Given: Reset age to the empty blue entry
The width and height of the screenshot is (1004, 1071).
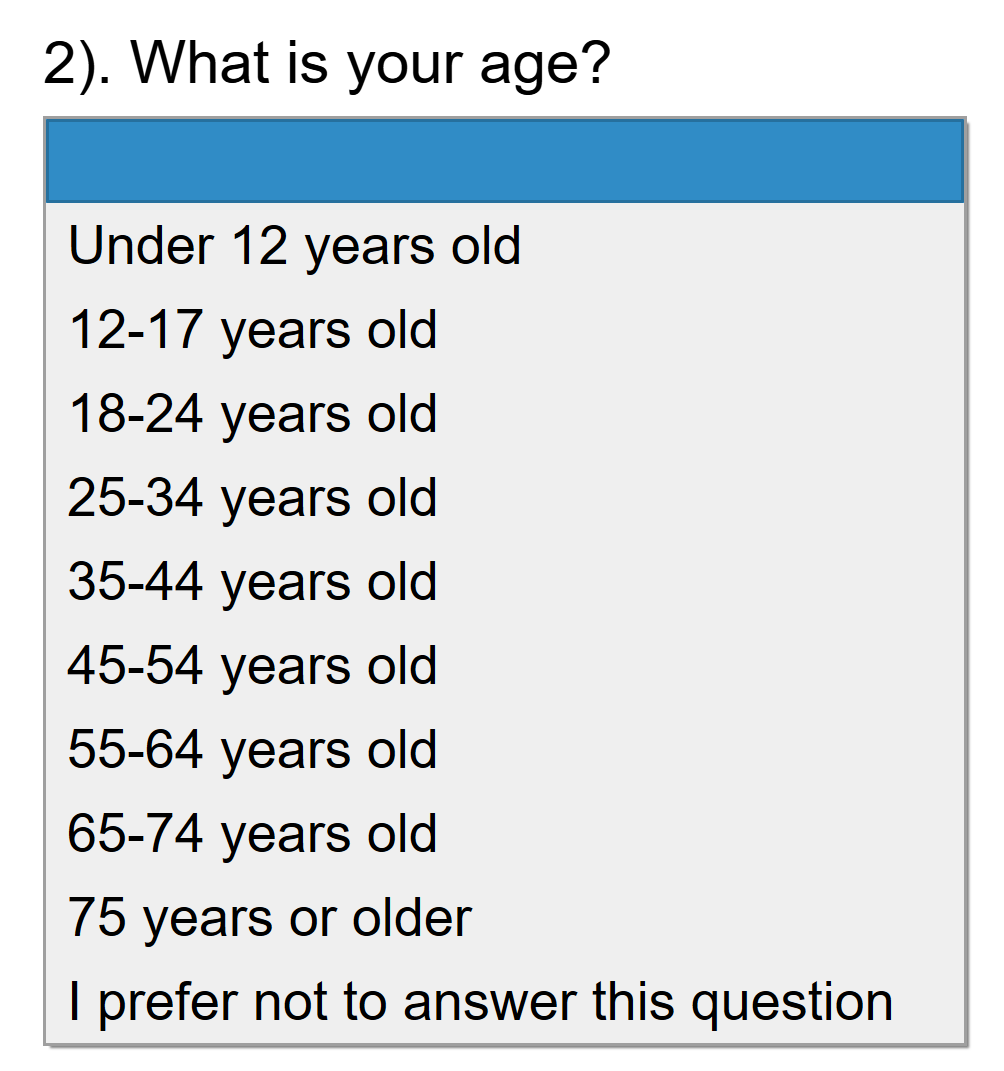Looking at the screenshot, I should pyautogui.click(x=504, y=161).
